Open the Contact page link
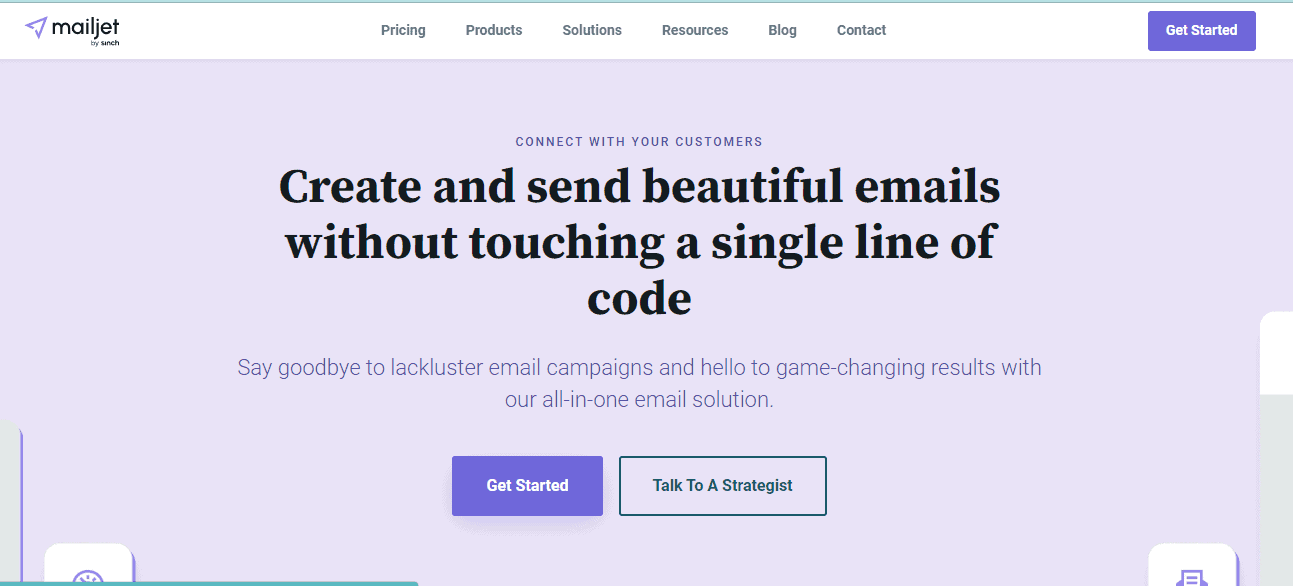 pos(861,30)
